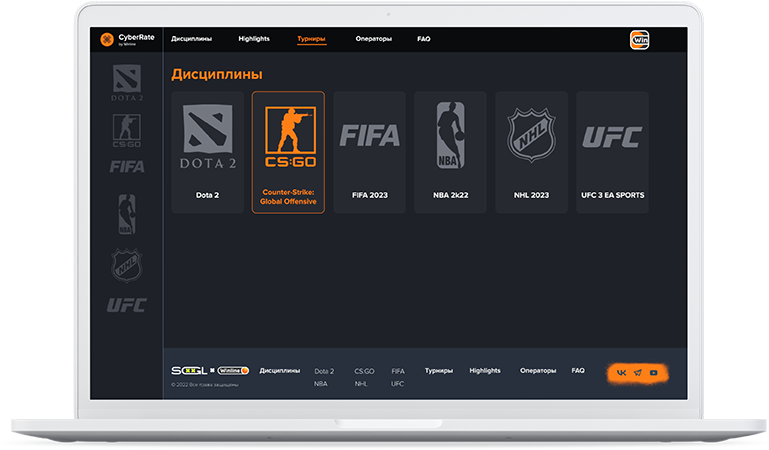The image size is (769, 450).
Task: Click the Winline logo in footer
Action: [x=233, y=371]
